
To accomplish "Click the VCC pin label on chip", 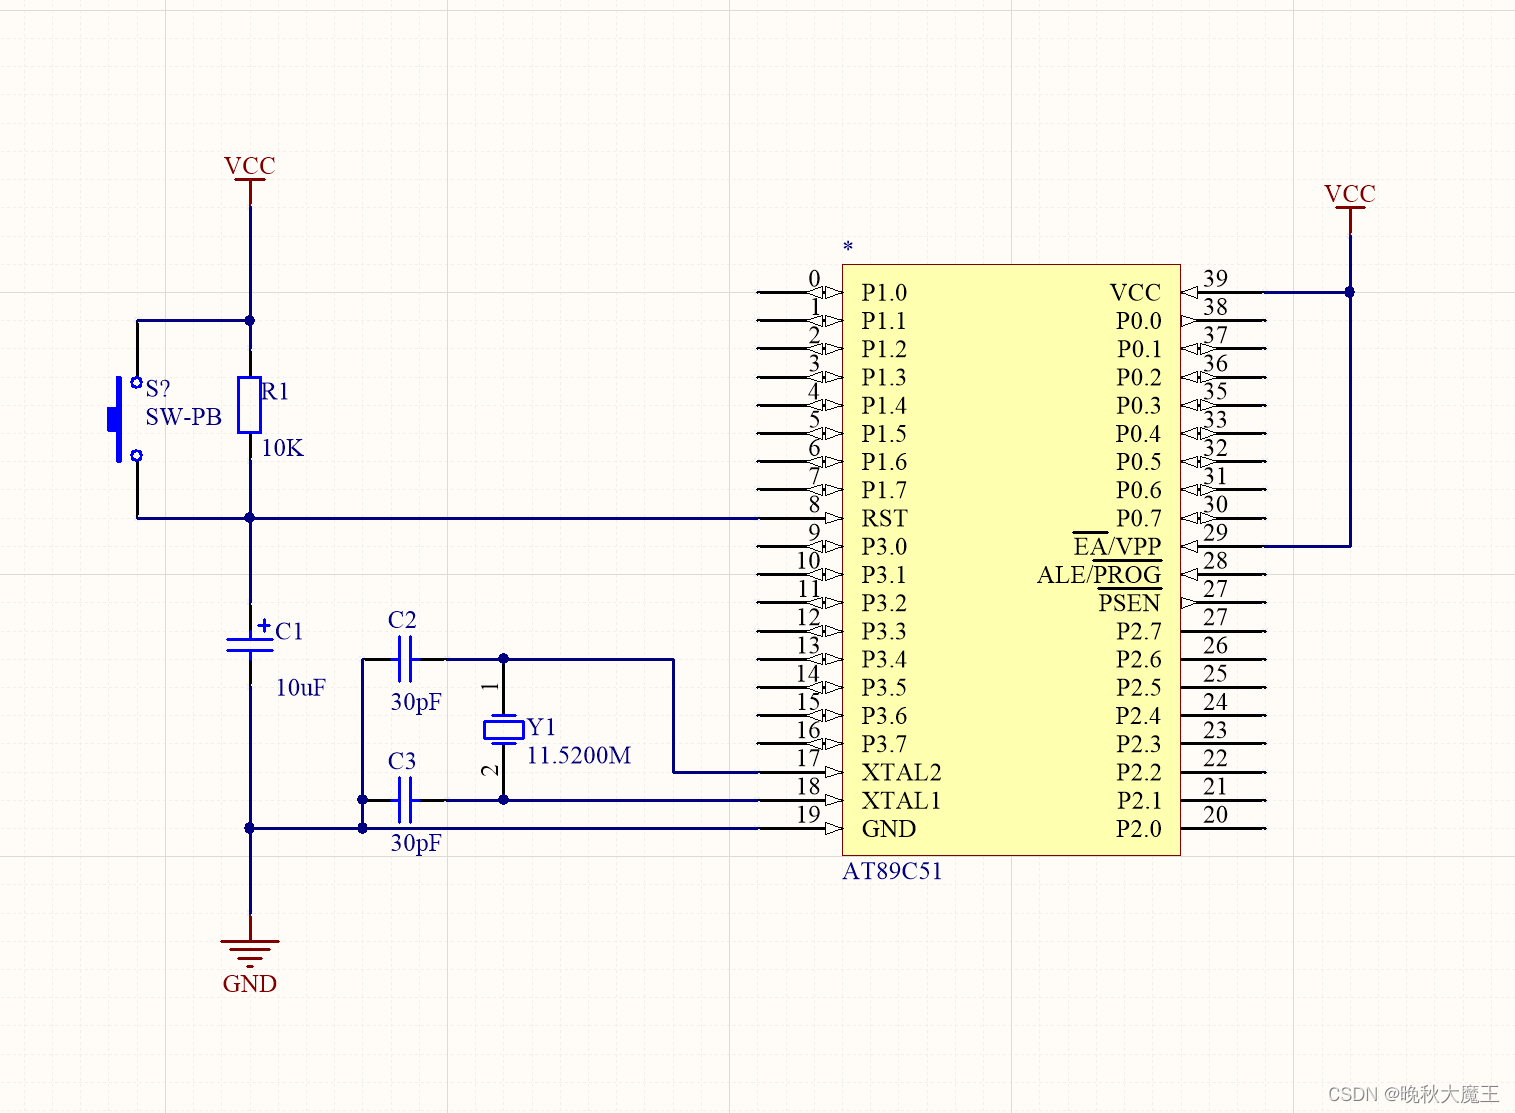I will (1135, 293).
